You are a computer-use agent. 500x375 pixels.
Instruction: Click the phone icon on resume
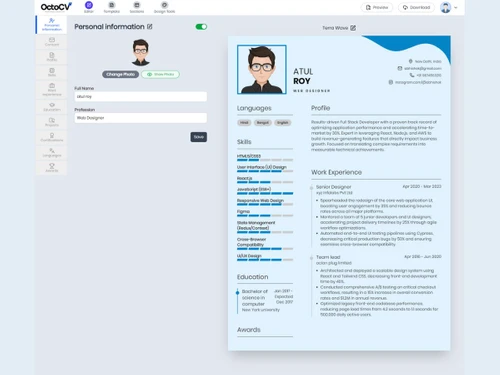(412, 75)
